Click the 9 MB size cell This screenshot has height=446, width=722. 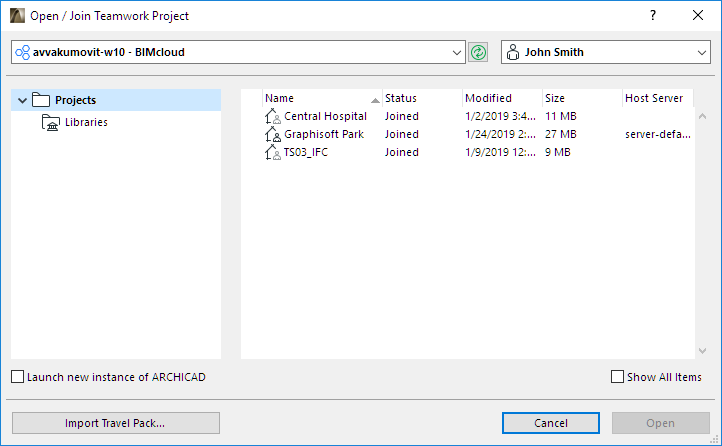(558, 152)
